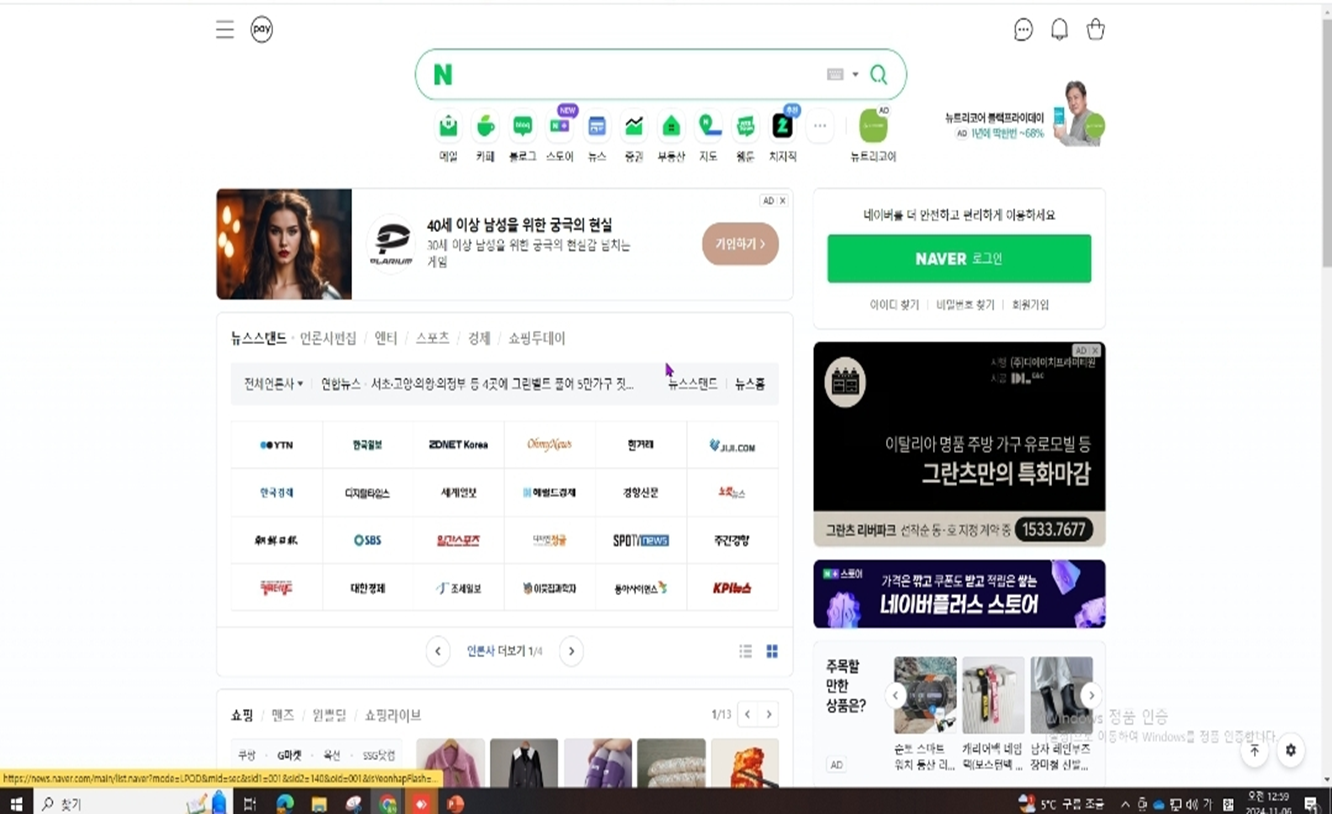Open the 뉴트리코어 ad shortcut icon
Viewport: 1332px width, 814px height.
pyautogui.click(x=873, y=126)
